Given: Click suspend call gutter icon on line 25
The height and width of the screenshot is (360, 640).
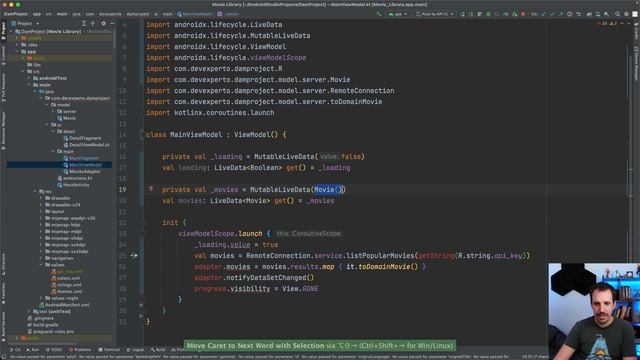Looking at the screenshot, I should (134, 256).
